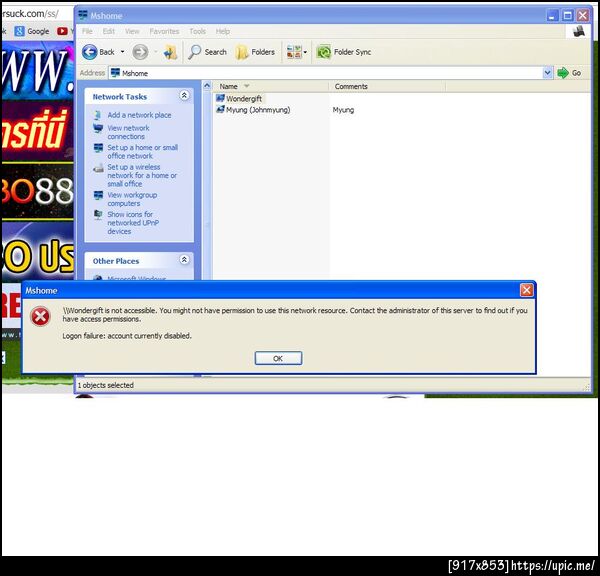Viewport: 600px width, 576px height.
Task: Collapse the Network Tasks panel
Action: point(184,95)
